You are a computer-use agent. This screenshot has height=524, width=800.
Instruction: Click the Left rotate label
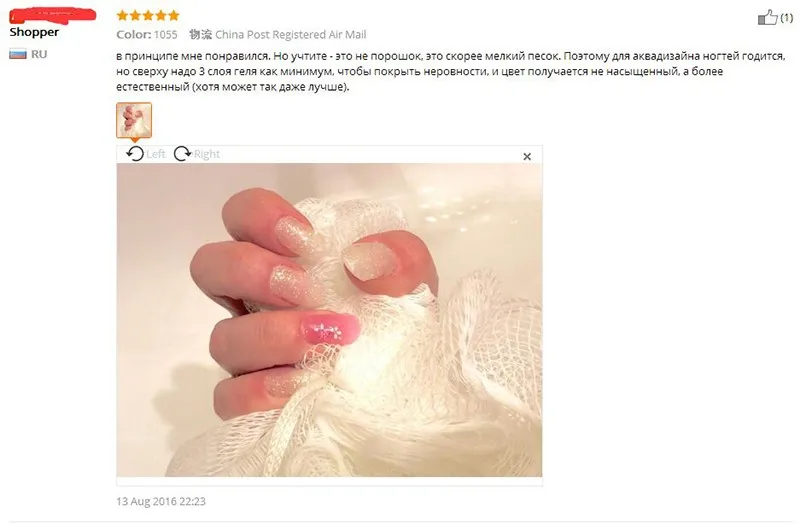pyautogui.click(x=156, y=154)
